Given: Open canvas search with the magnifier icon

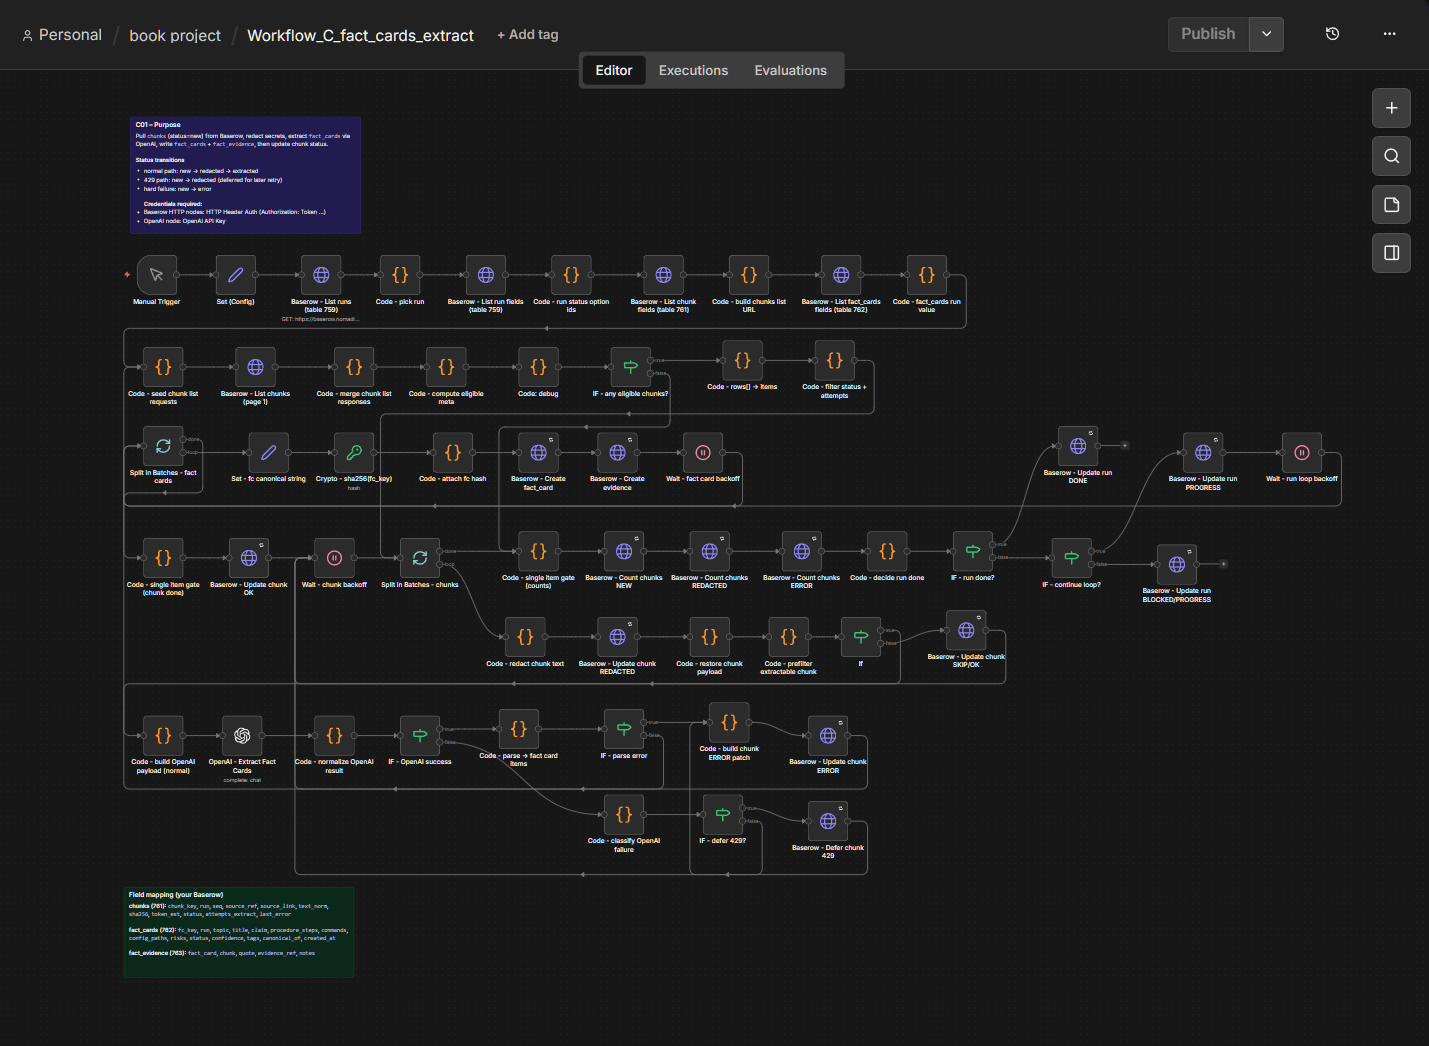Looking at the screenshot, I should (x=1391, y=156).
